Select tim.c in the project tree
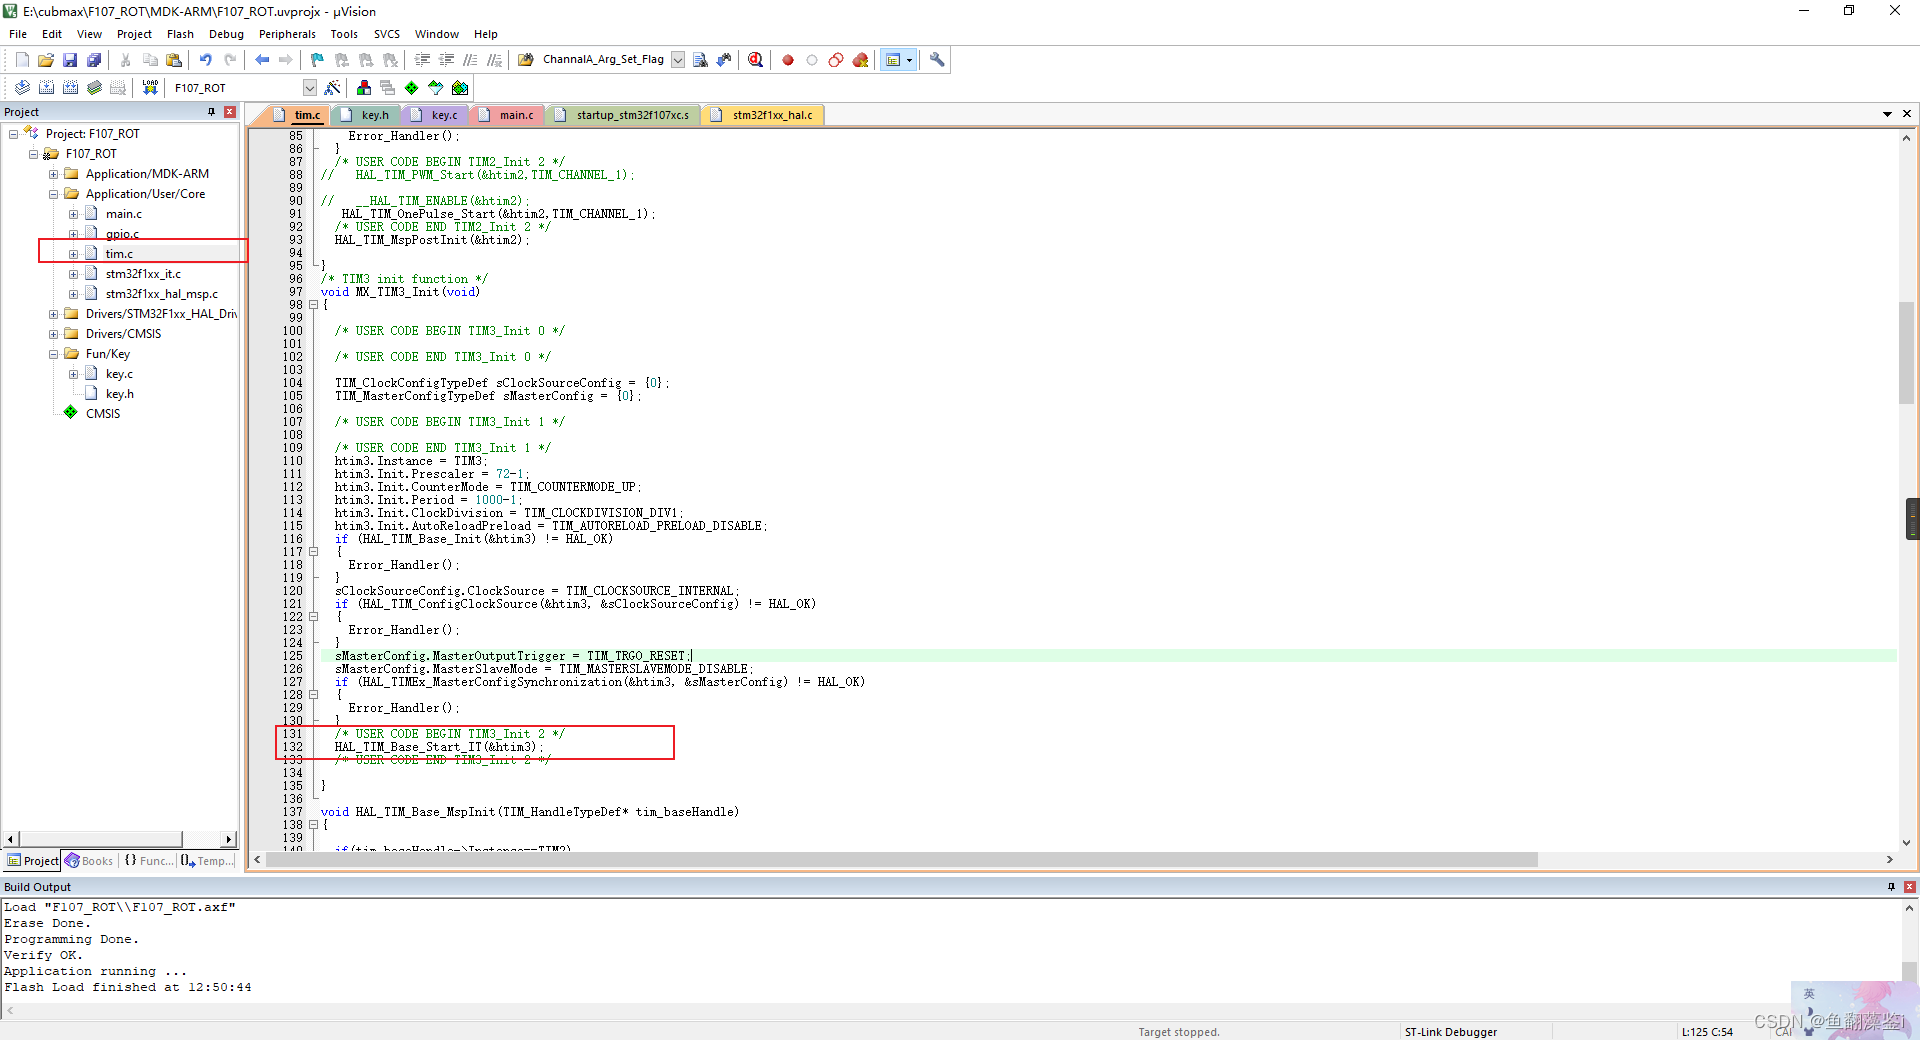 tap(119, 254)
